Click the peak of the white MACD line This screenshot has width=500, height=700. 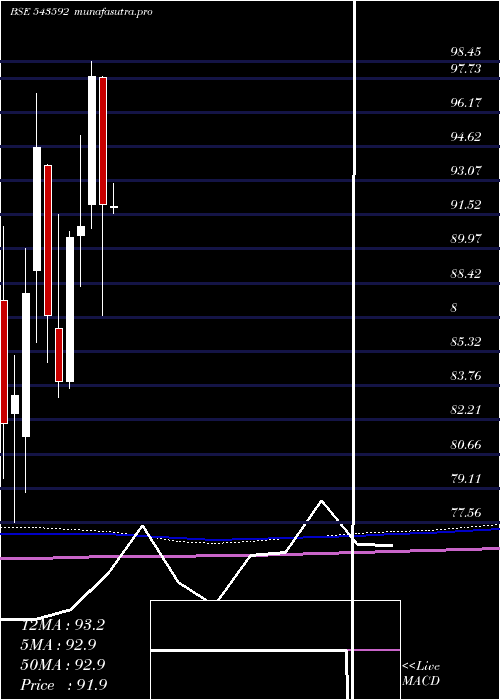click(x=321, y=501)
